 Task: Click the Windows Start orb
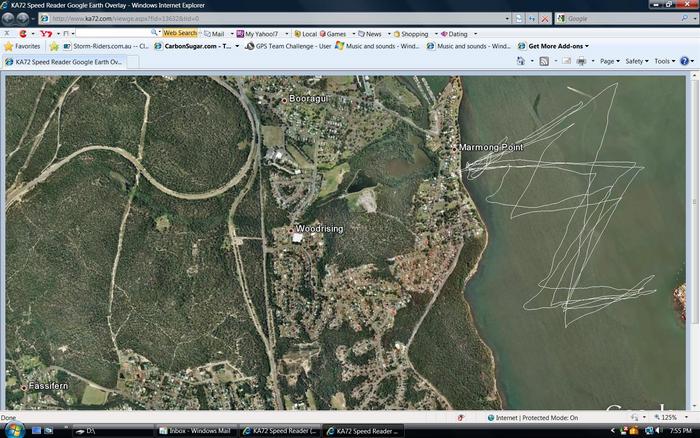pos(10,430)
